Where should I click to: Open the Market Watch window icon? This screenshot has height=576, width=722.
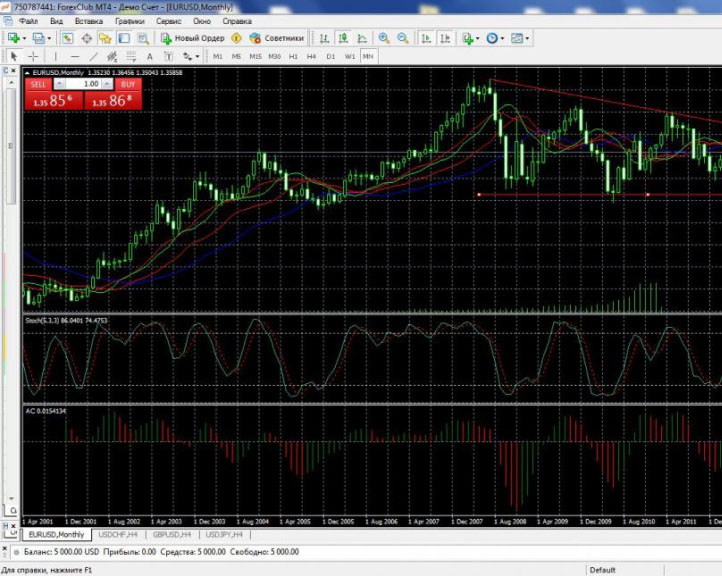(67, 38)
